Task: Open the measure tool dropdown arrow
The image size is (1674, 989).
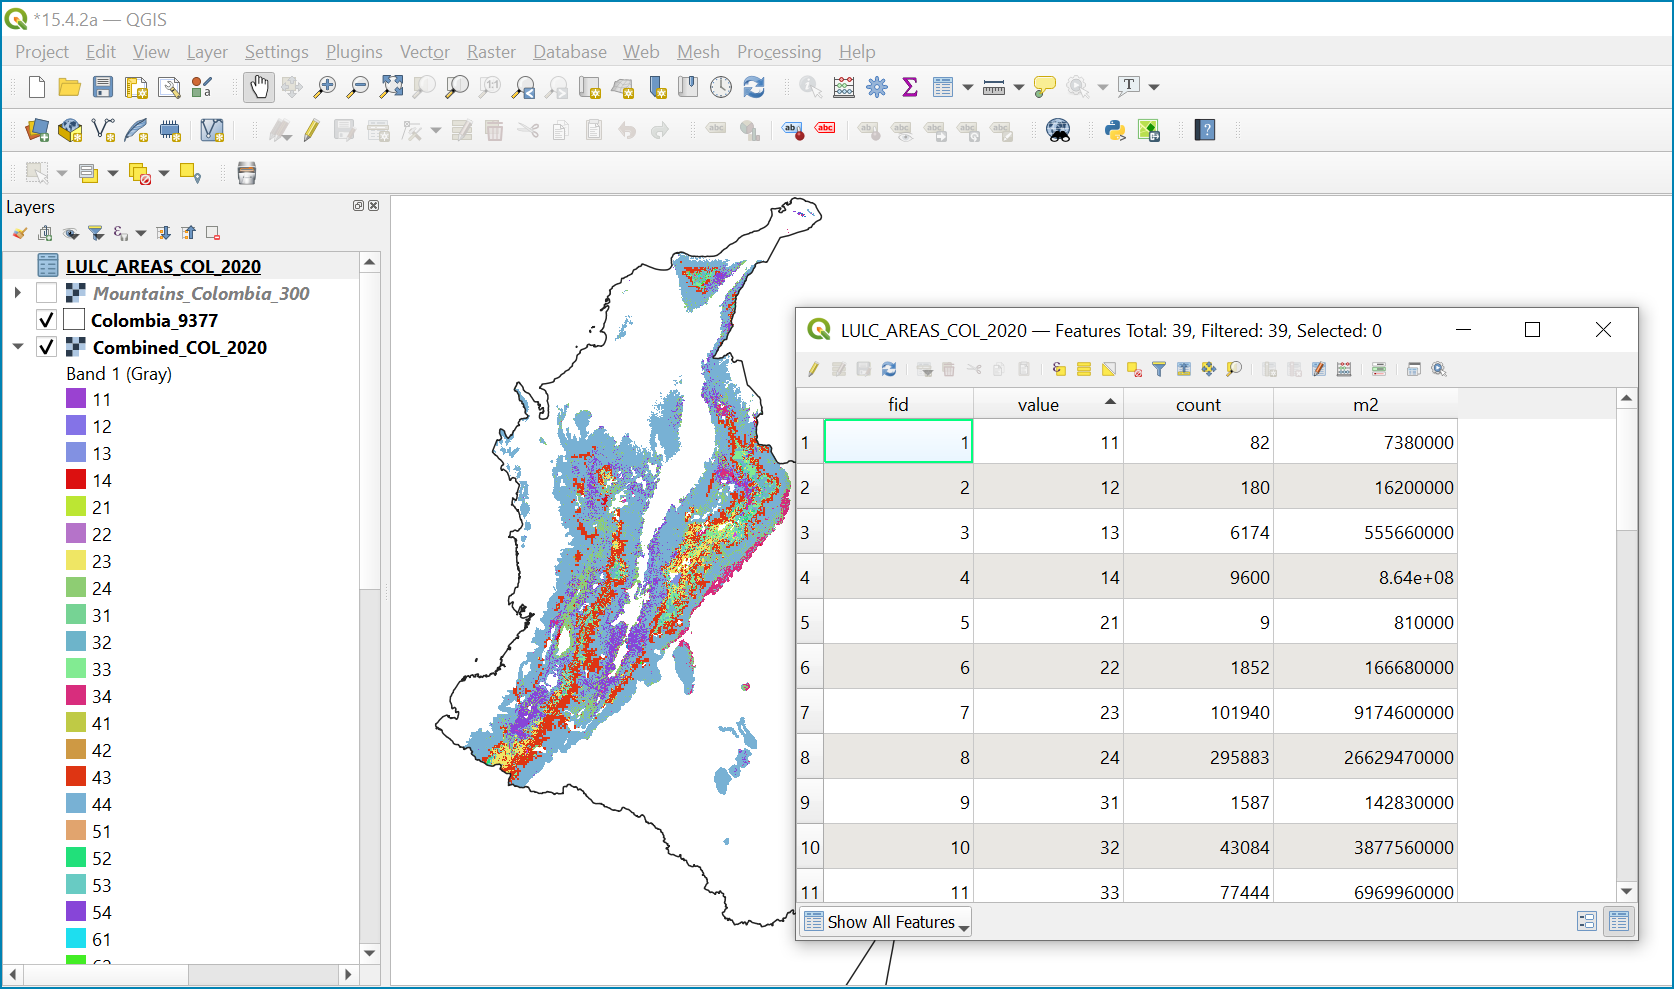Action: coord(1019,88)
